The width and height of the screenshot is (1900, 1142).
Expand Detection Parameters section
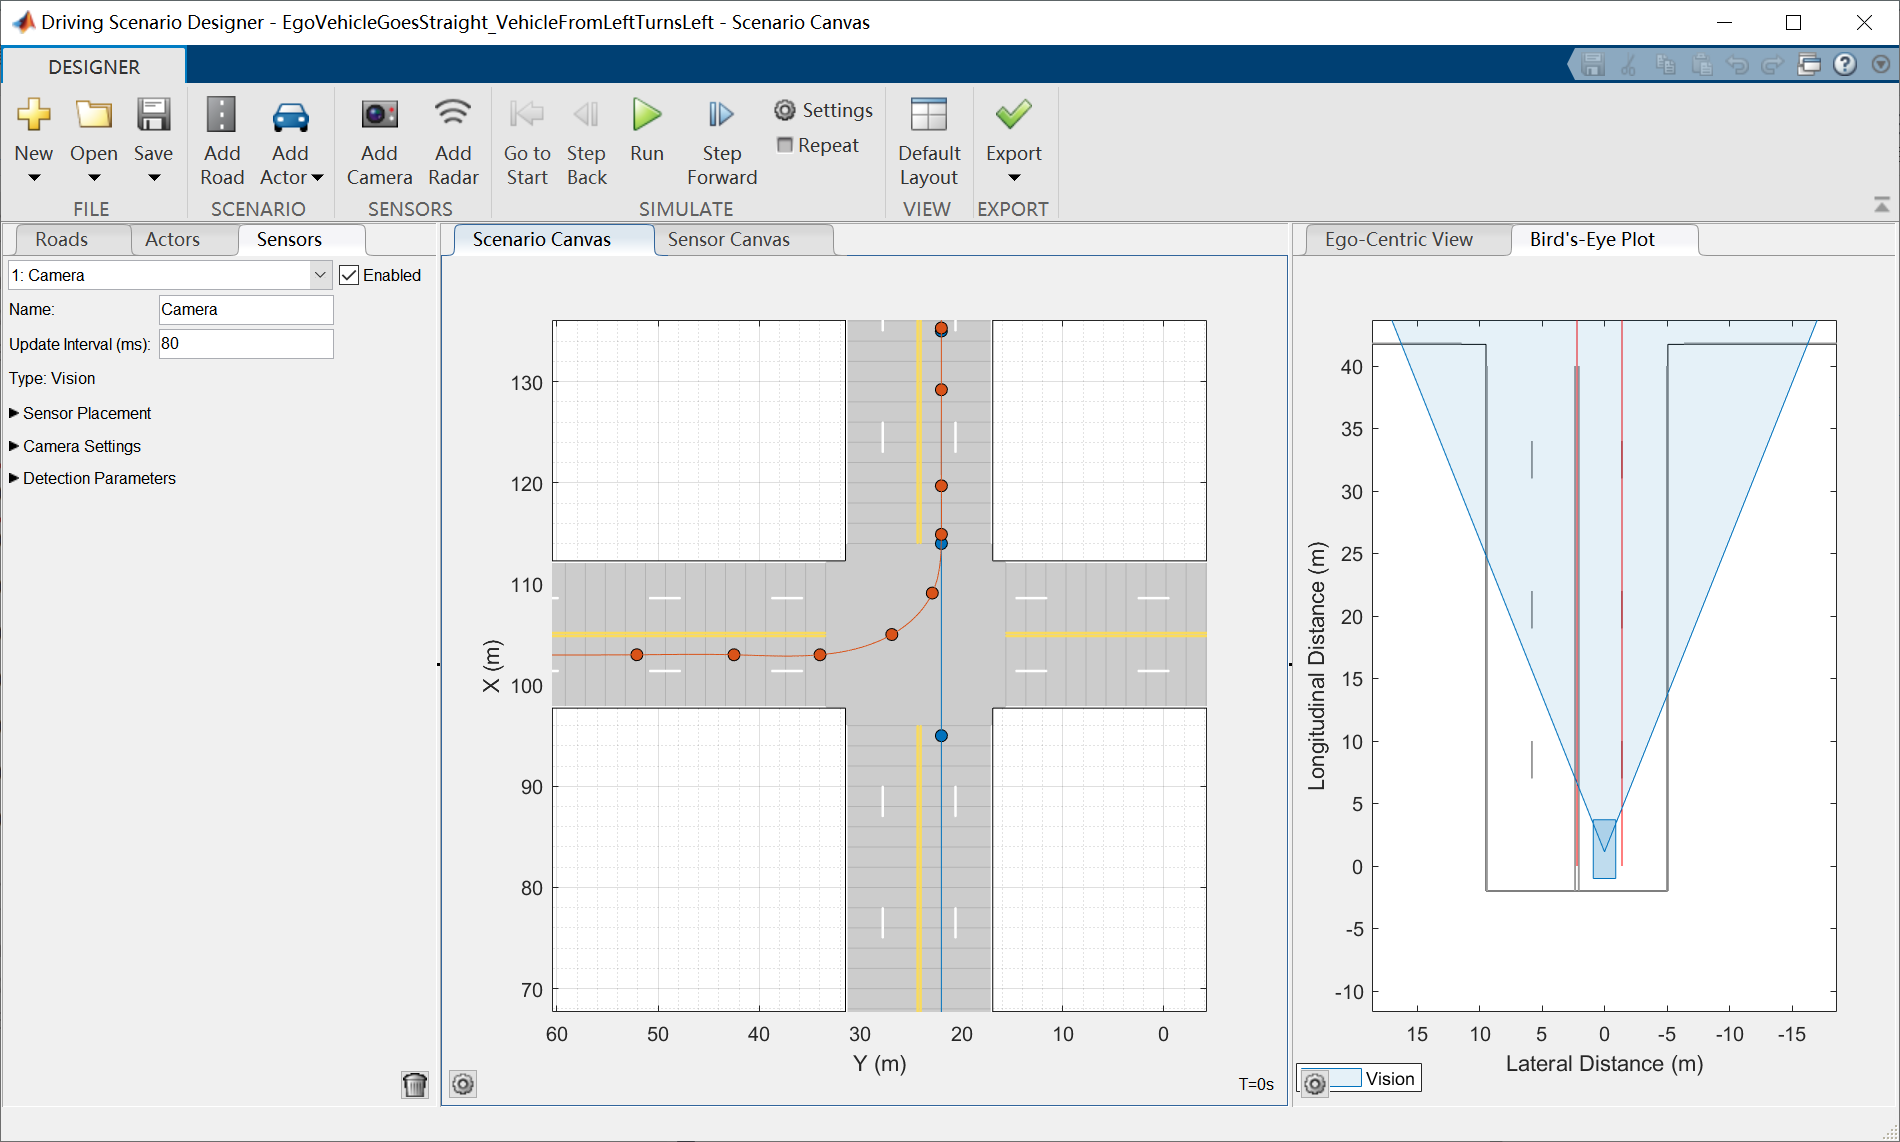point(14,478)
